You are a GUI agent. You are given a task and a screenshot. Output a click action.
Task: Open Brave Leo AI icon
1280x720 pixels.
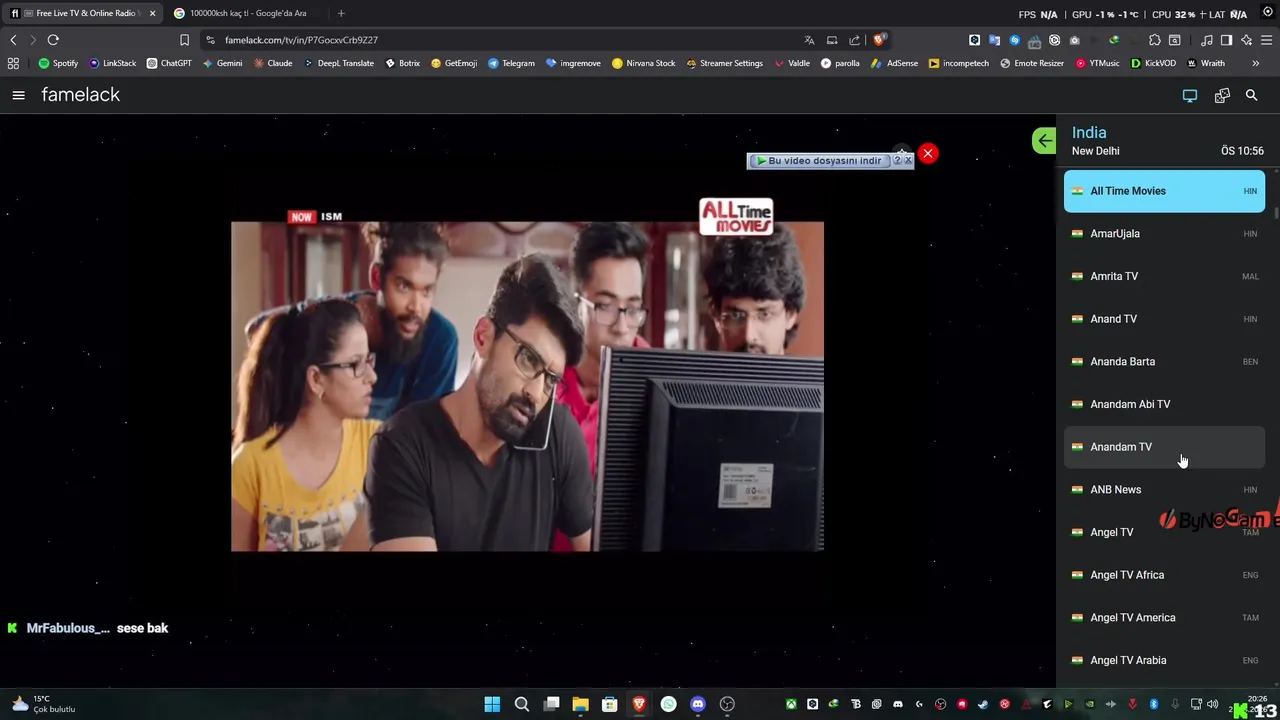coord(1246,40)
